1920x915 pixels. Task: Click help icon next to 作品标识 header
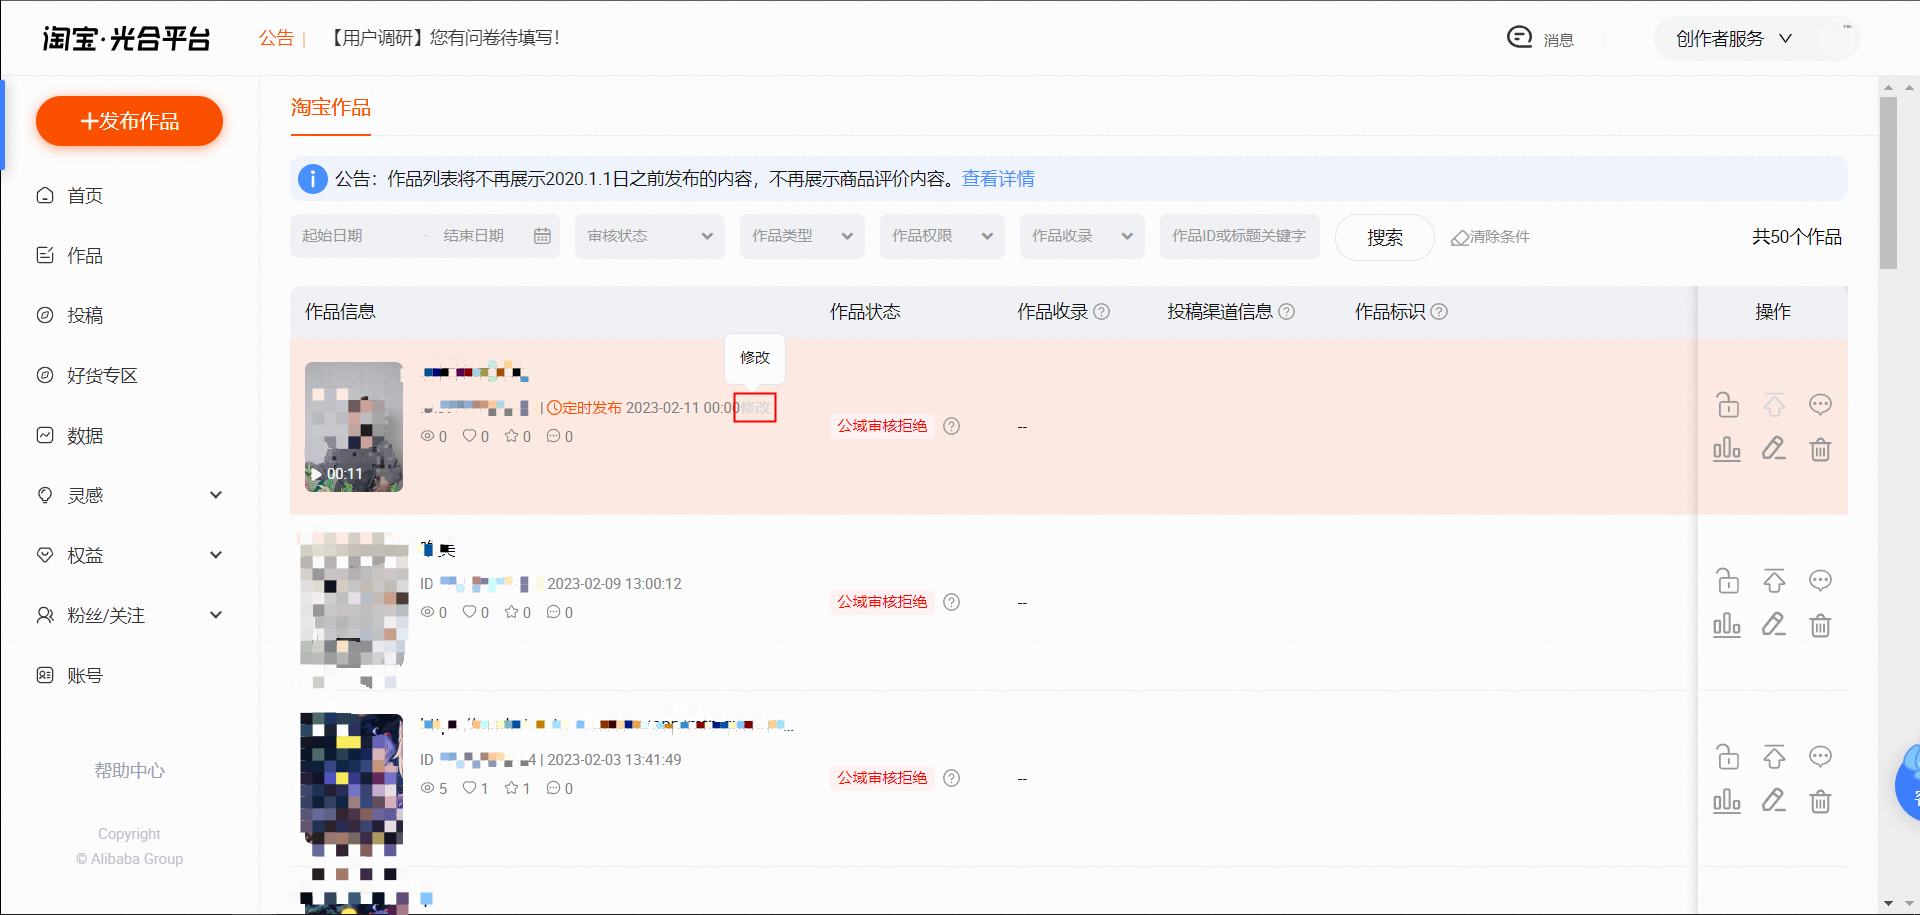tap(1439, 312)
